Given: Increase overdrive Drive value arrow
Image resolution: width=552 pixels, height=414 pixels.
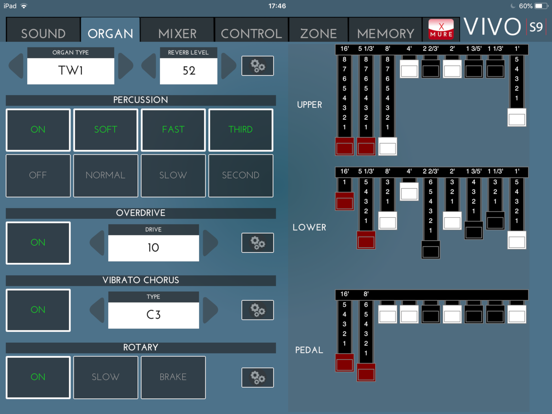Looking at the screenshot, I should pos(211,243).
